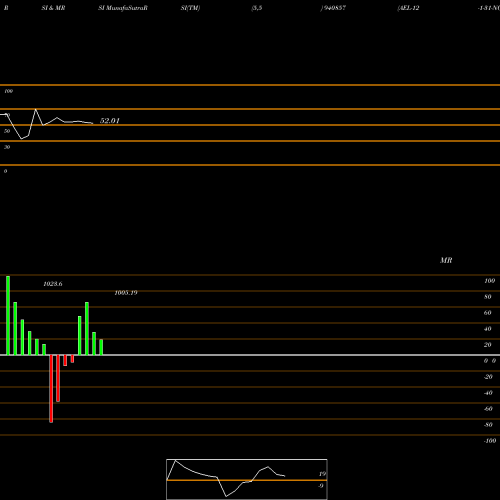Click the -40 label on the MR axis
Screen dimensions: 500x500
point(488,393)
